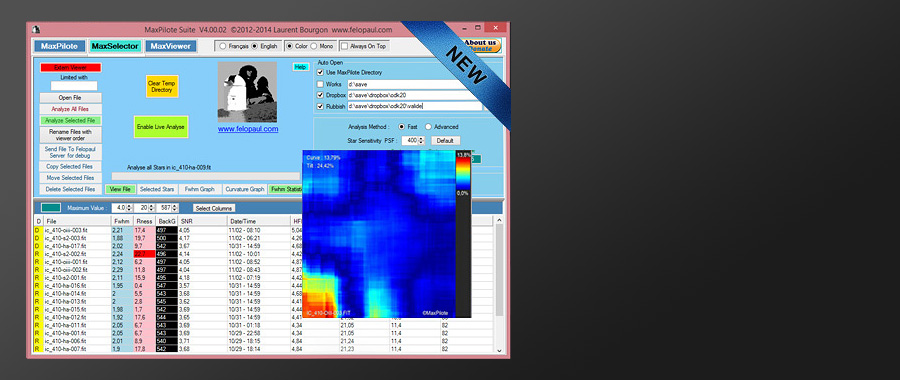Click the green Enable Live Analyse button
Image resolution: width=900 pixels, height=380 pixels.
pyautogui.click(x=161, y=127)
